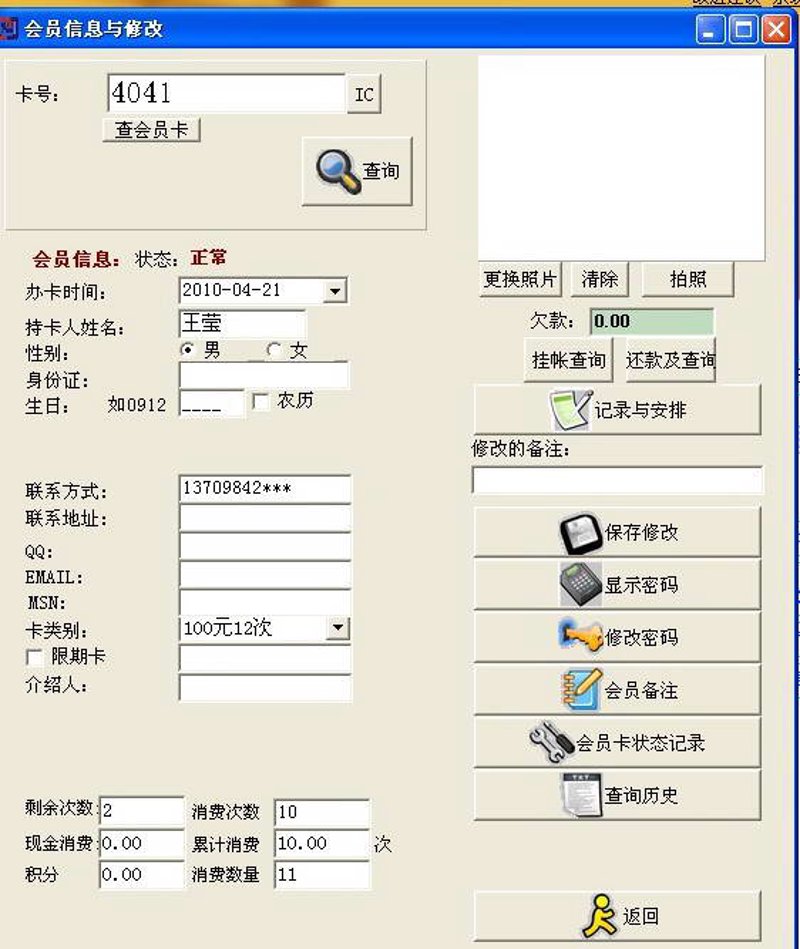Expand the 办卡时间 date dropdown
The image size is (800, 949).
click(x=335, y=291)
